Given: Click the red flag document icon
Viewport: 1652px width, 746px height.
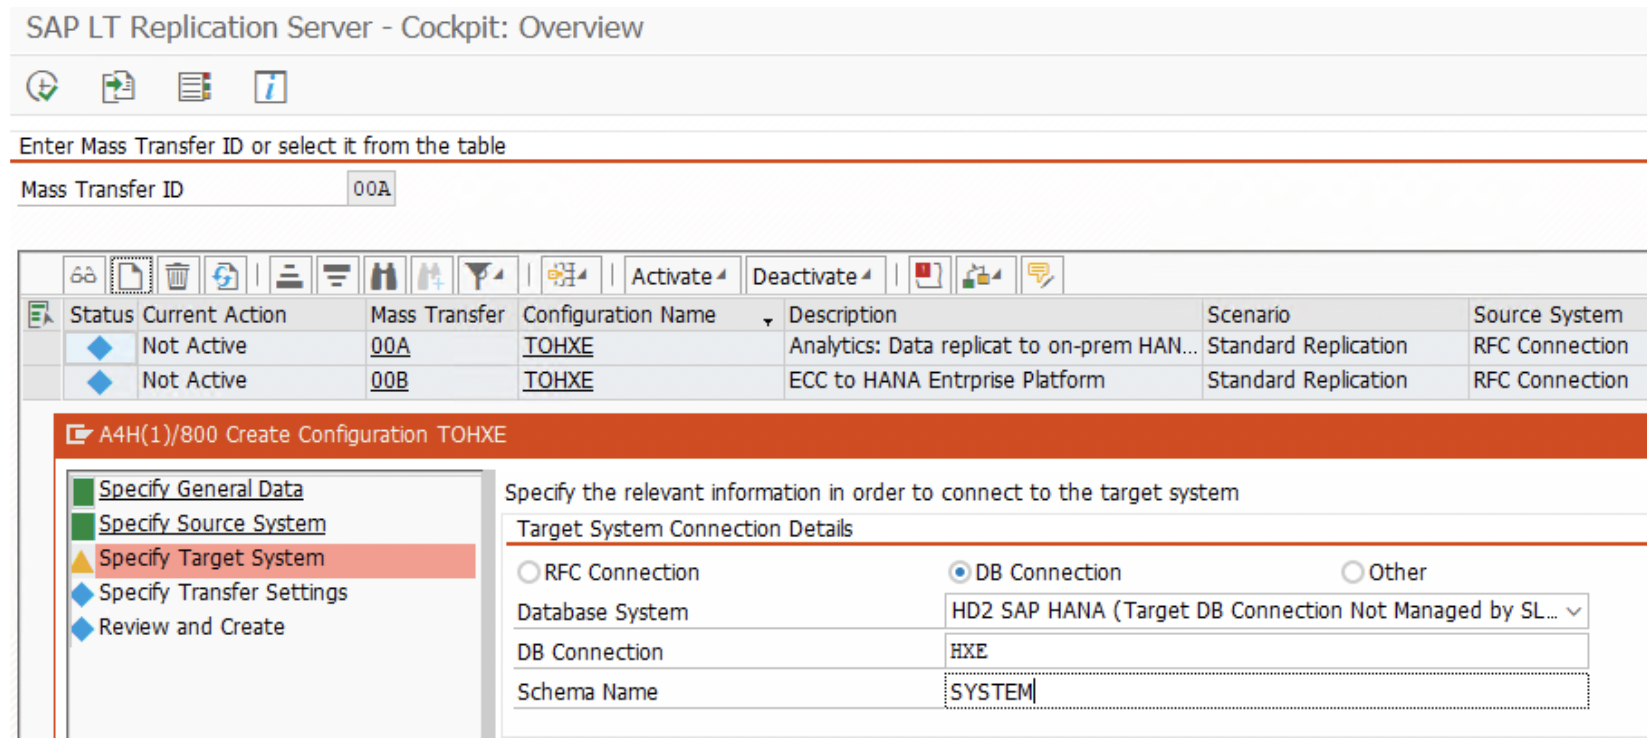Looking at the screenshot, I should 928,276.
